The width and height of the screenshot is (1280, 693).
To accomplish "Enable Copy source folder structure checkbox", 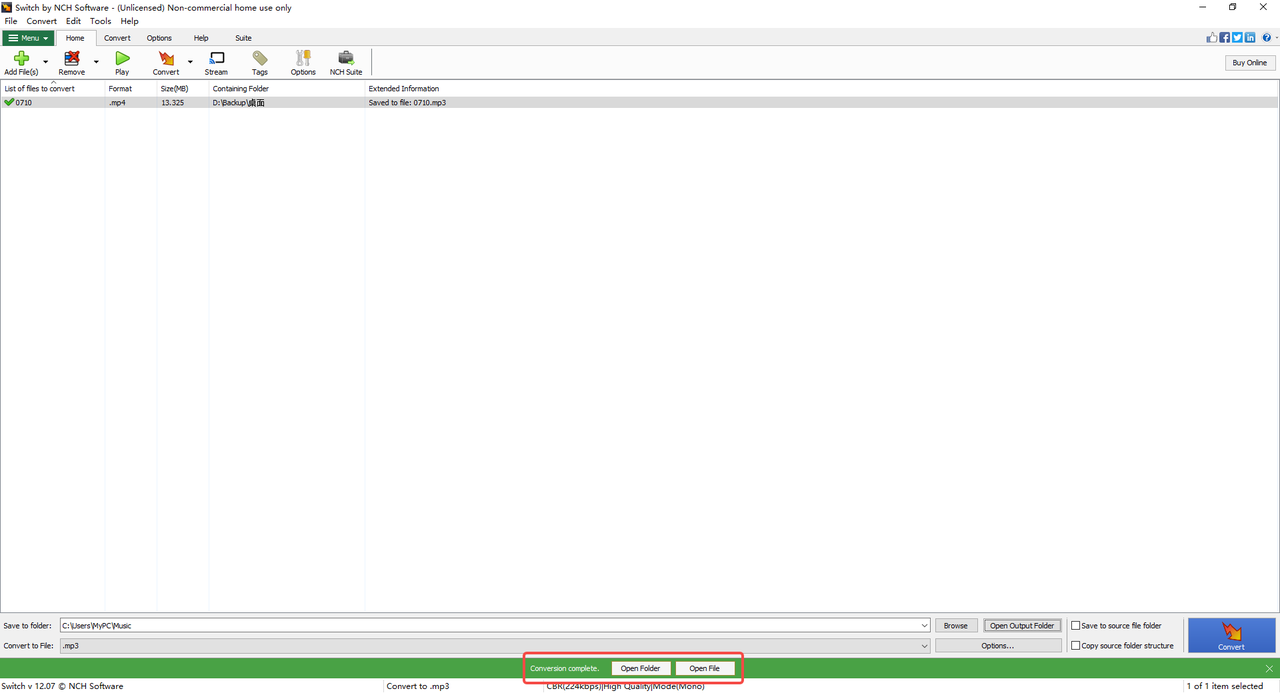I will click(x=1076, y=646).
